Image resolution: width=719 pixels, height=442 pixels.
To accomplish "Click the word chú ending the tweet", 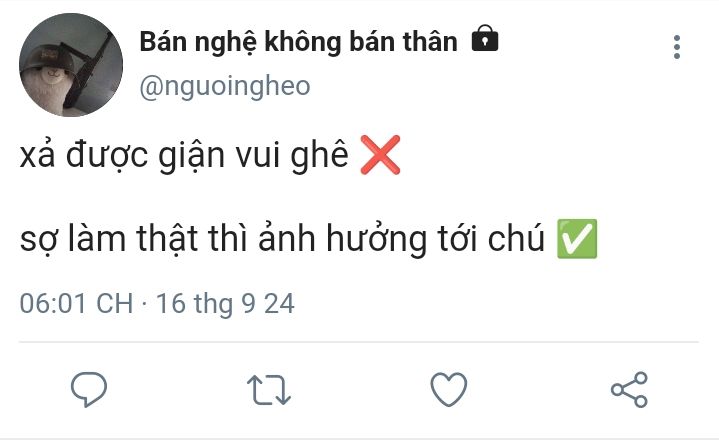I will 516,238.
